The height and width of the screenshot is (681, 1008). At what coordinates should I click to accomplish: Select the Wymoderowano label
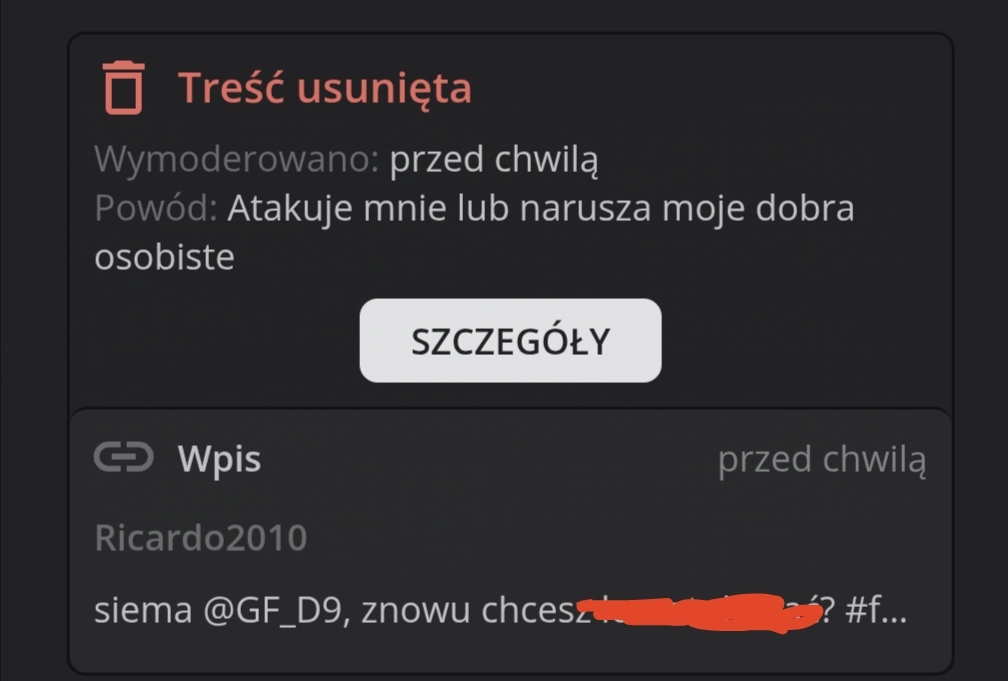[237, 159]
